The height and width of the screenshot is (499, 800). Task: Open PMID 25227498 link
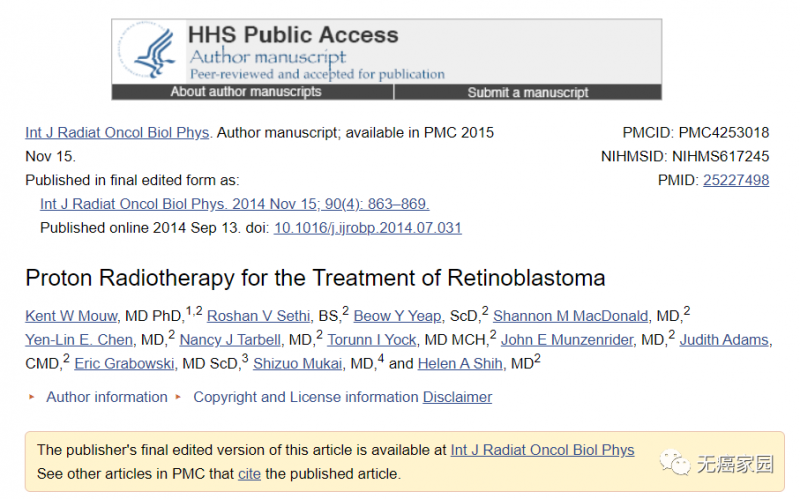coord(736,180)
